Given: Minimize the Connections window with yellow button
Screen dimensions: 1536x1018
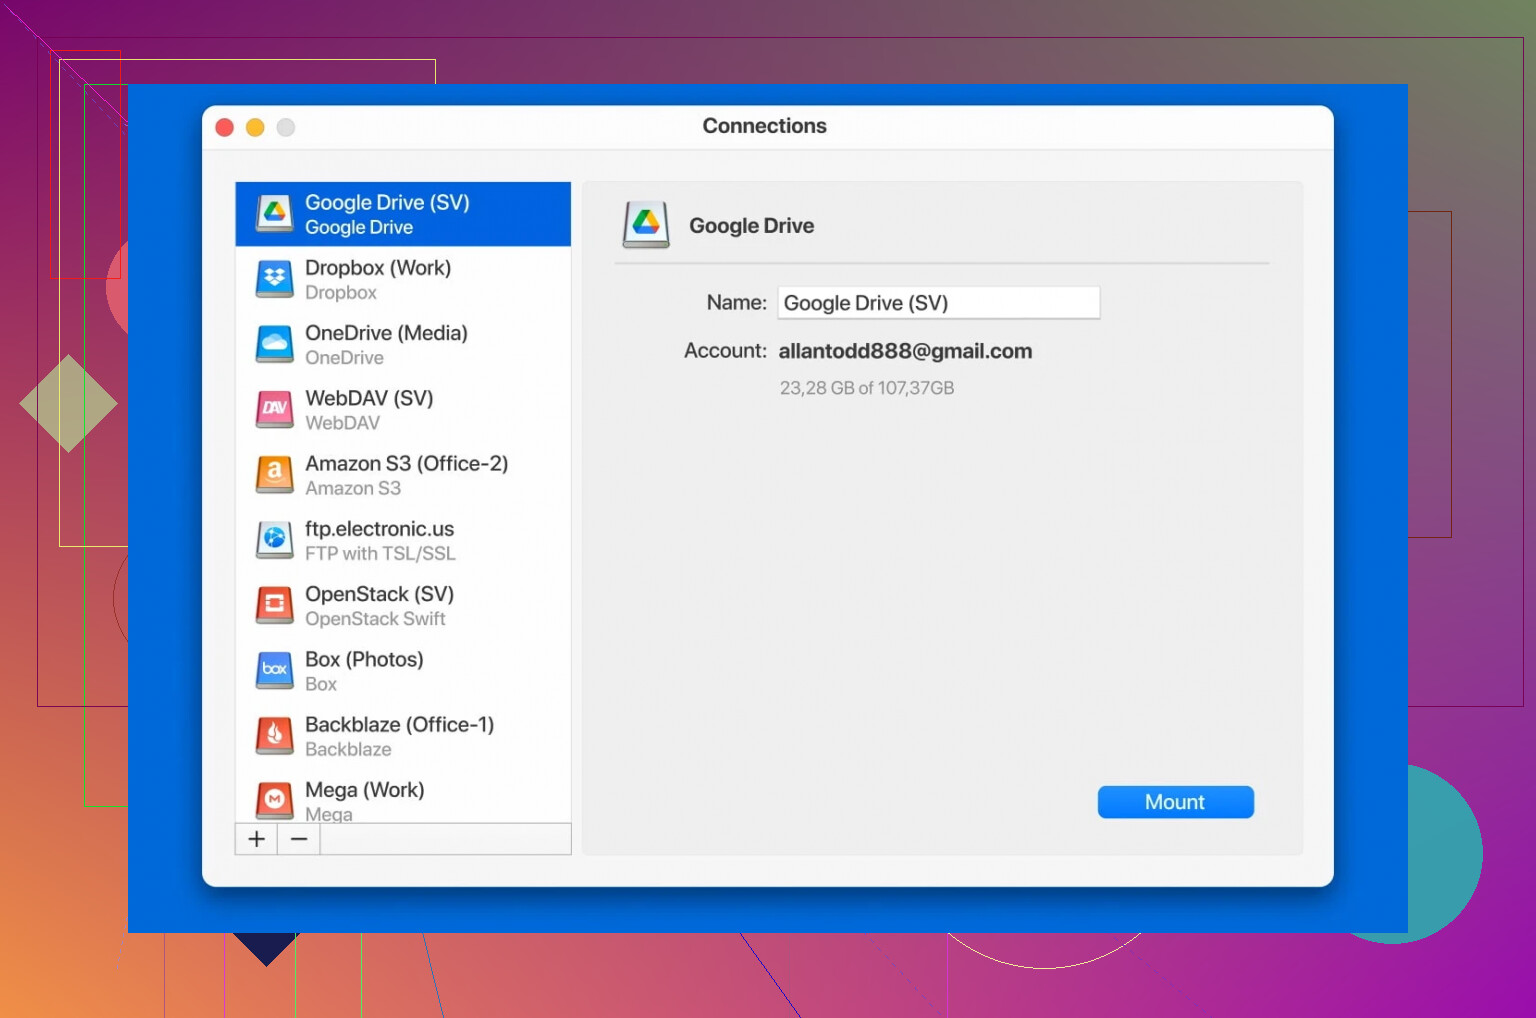Looking at the screenshot, I should point(255,127).
